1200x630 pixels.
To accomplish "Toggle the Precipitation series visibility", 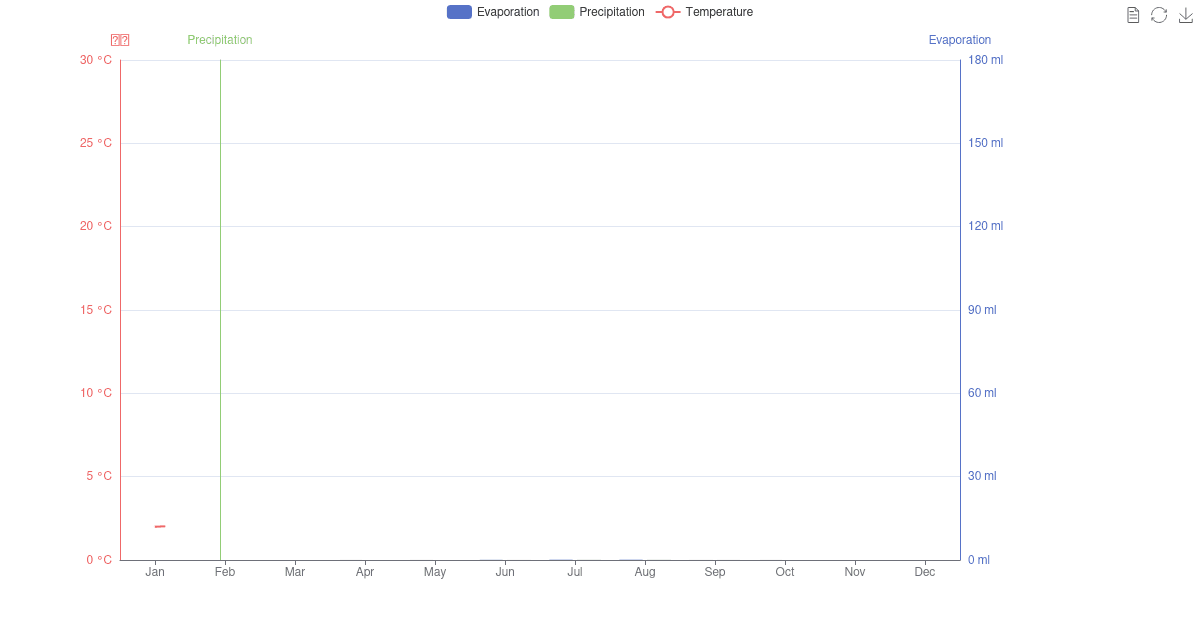I will coord(597,11).
